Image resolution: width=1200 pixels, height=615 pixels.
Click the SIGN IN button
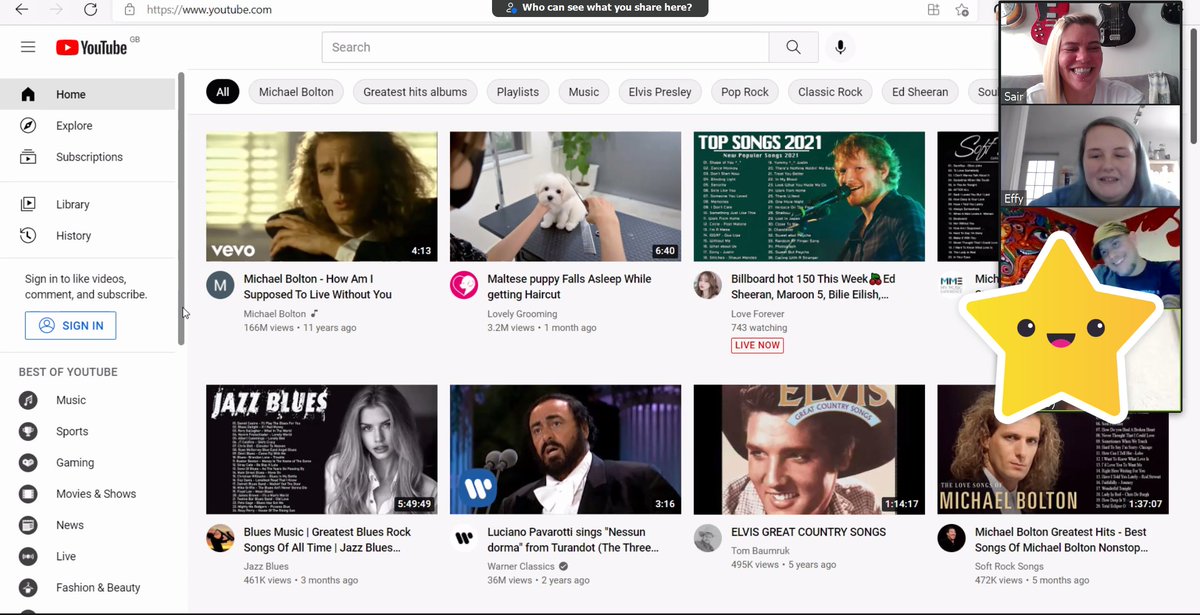pos(70,325)
